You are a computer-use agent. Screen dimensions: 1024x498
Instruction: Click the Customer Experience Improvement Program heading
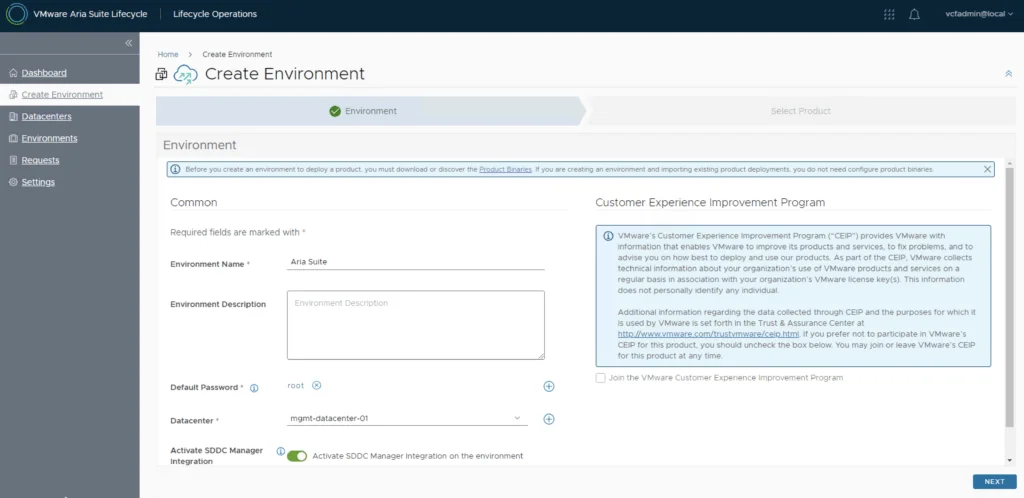point(710,202)
